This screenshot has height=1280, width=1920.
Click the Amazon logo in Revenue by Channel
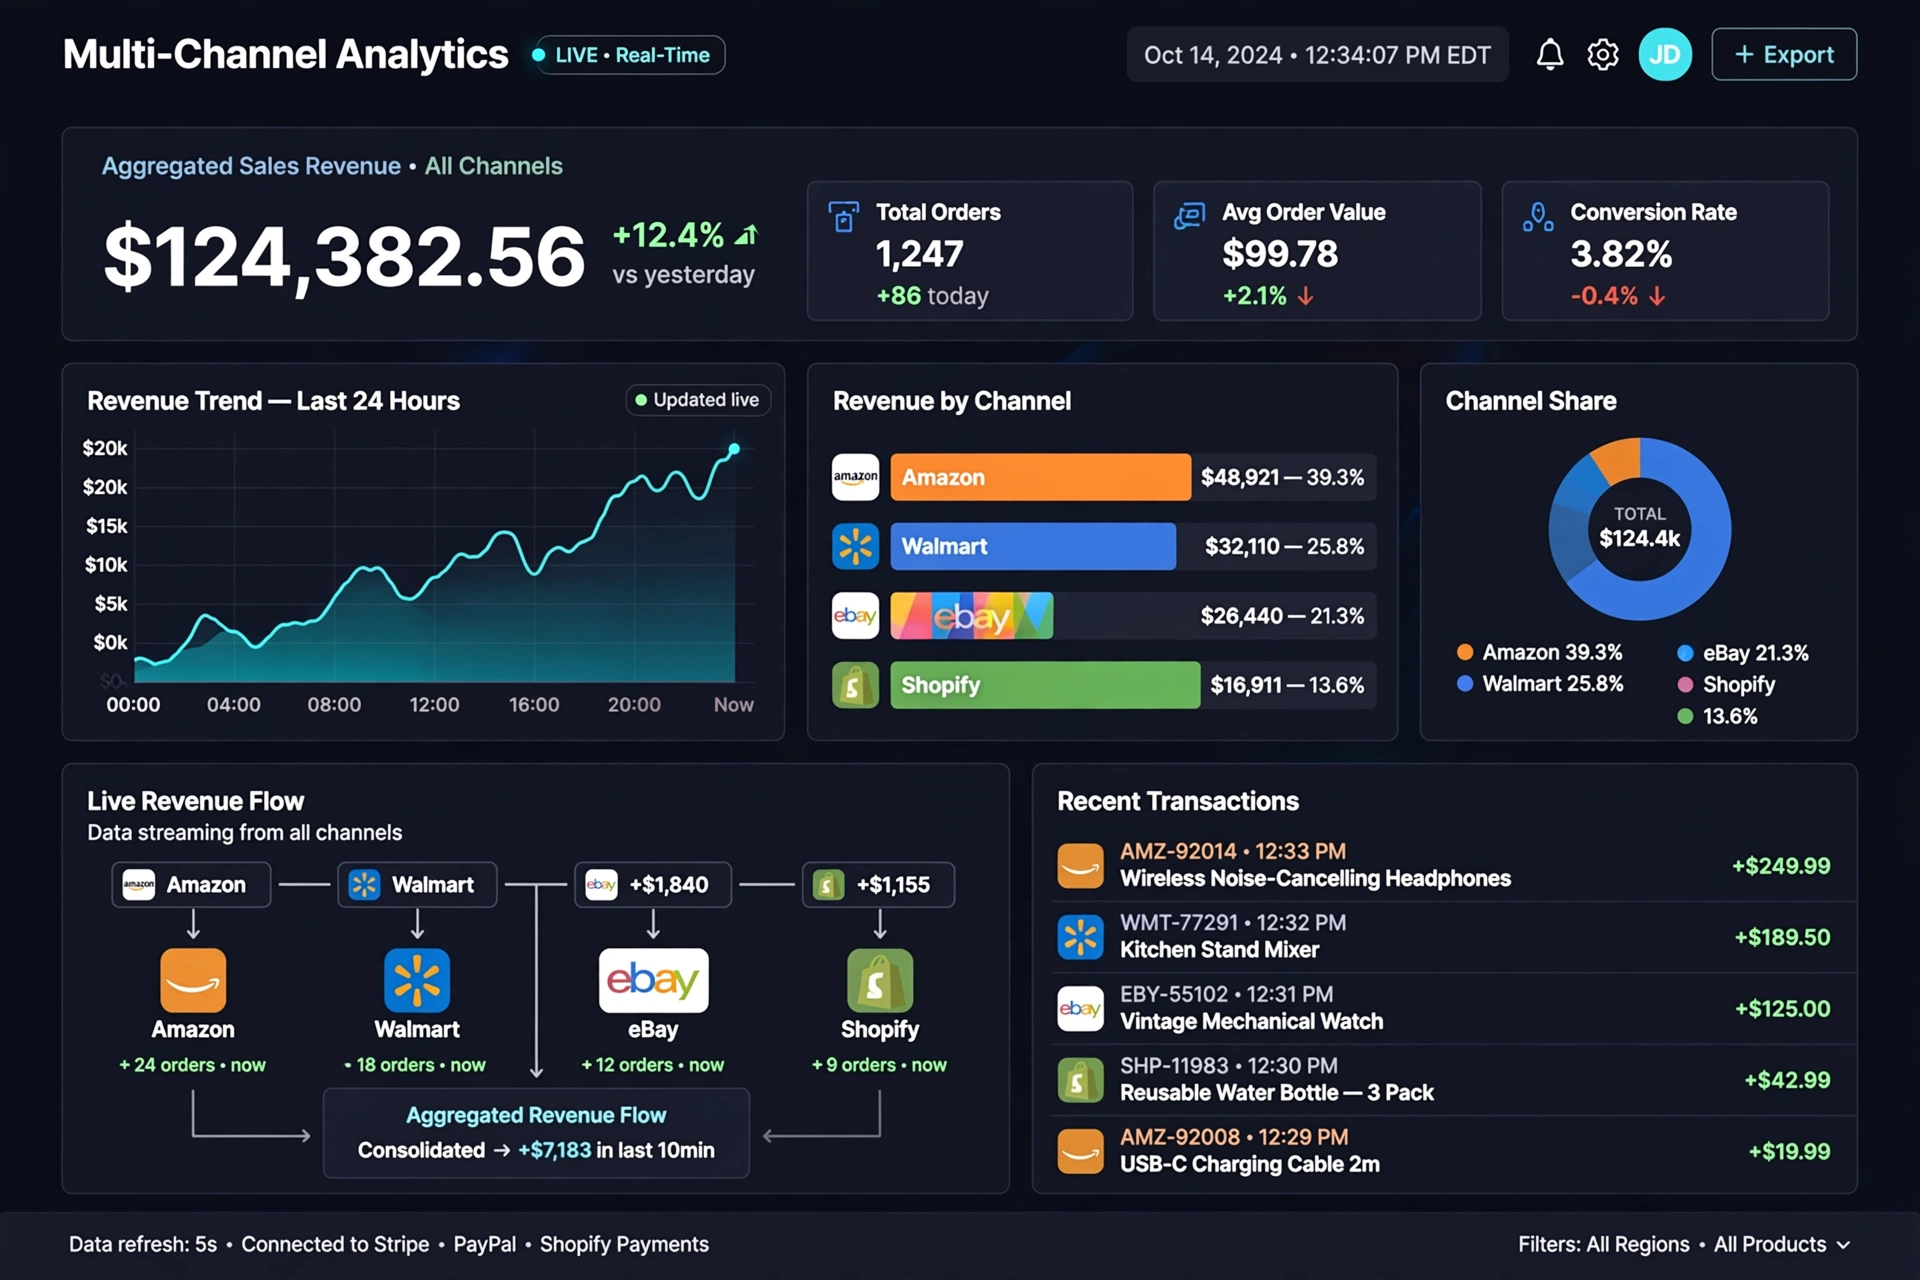click(x=855, y=477)
